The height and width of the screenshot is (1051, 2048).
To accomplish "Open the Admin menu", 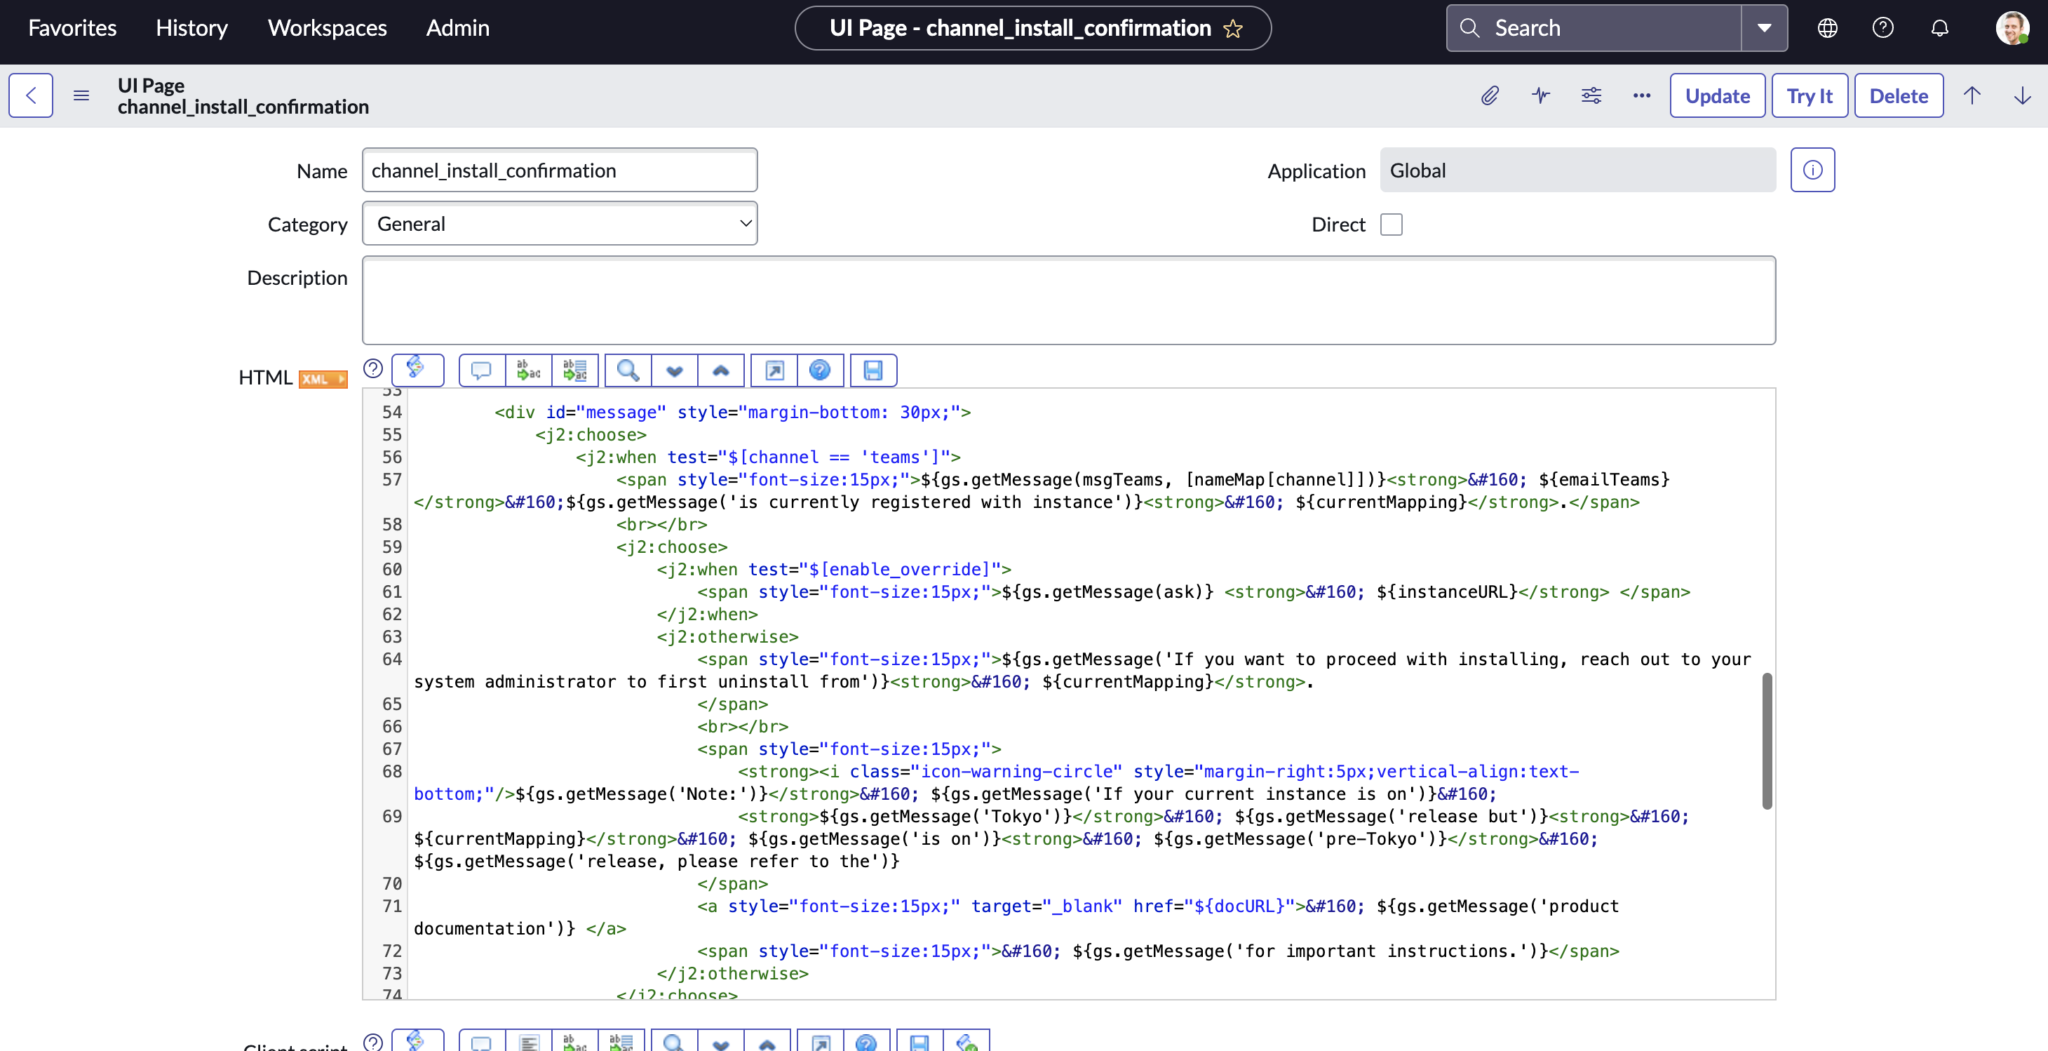I will click(457, 27).
